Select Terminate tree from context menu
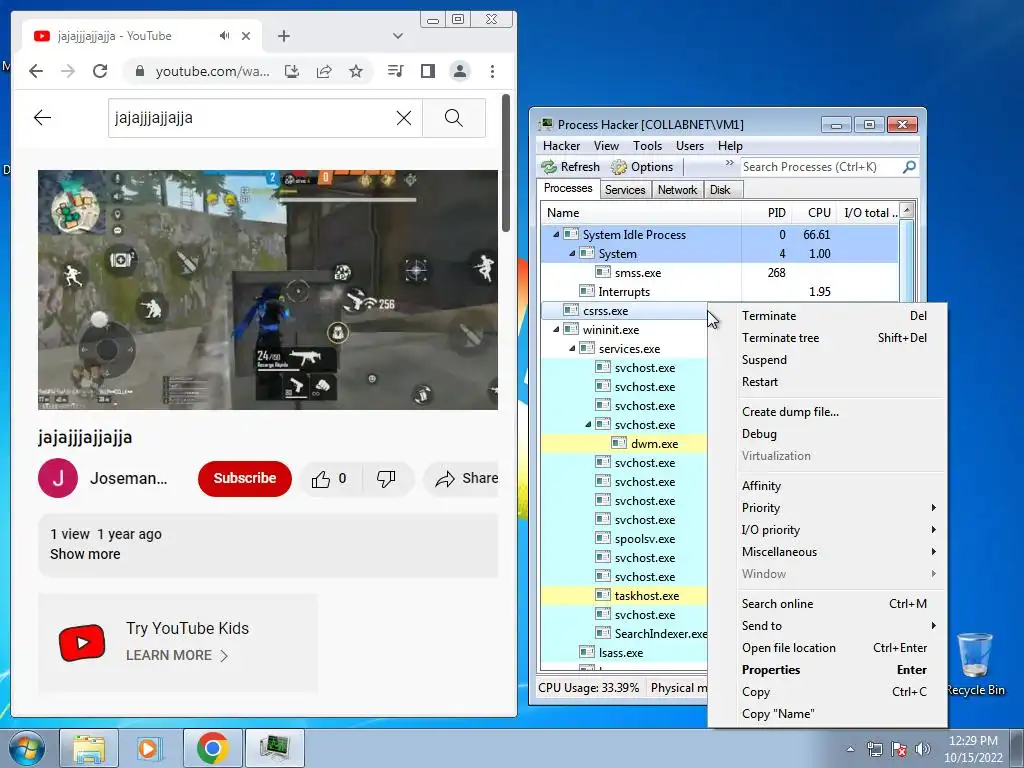Viewport: 1024px width, 768px height. tap(827, 338)
